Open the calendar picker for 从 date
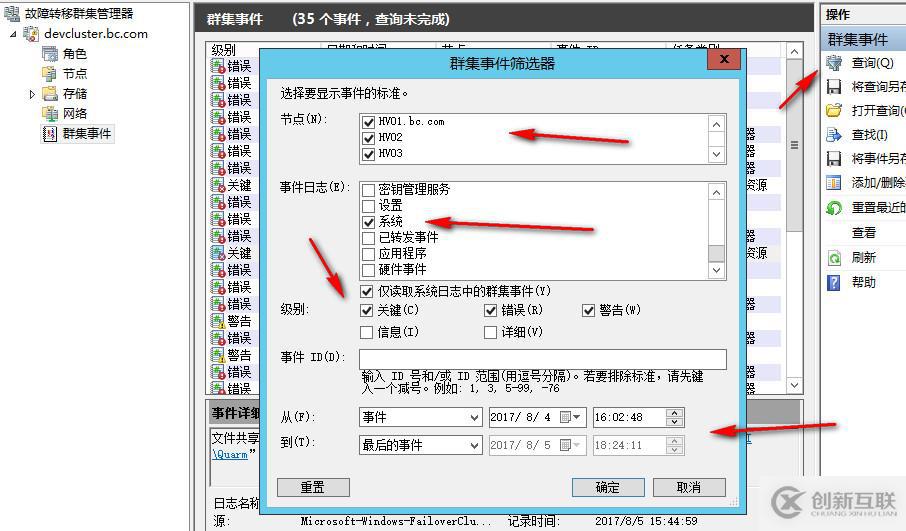This screenshot has height=531, width=906. point(571,417)
